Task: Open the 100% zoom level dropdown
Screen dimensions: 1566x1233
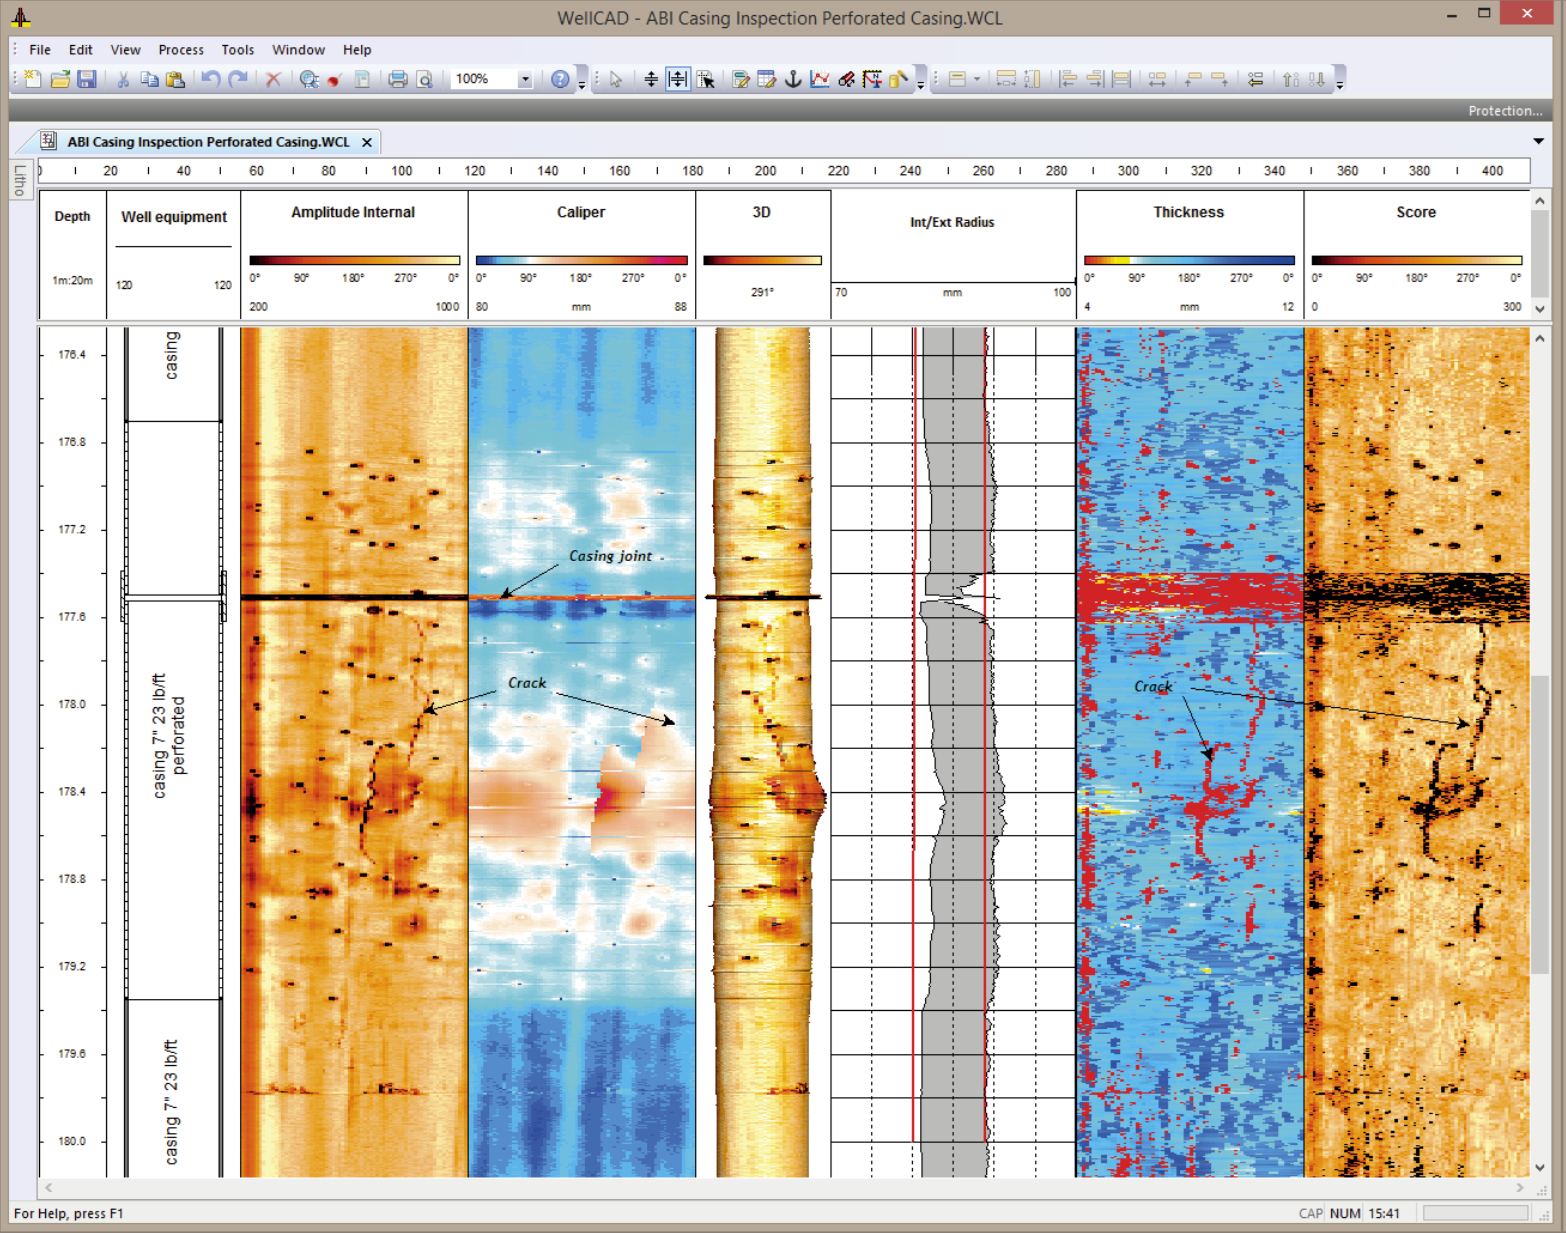Action: (524, 79)
